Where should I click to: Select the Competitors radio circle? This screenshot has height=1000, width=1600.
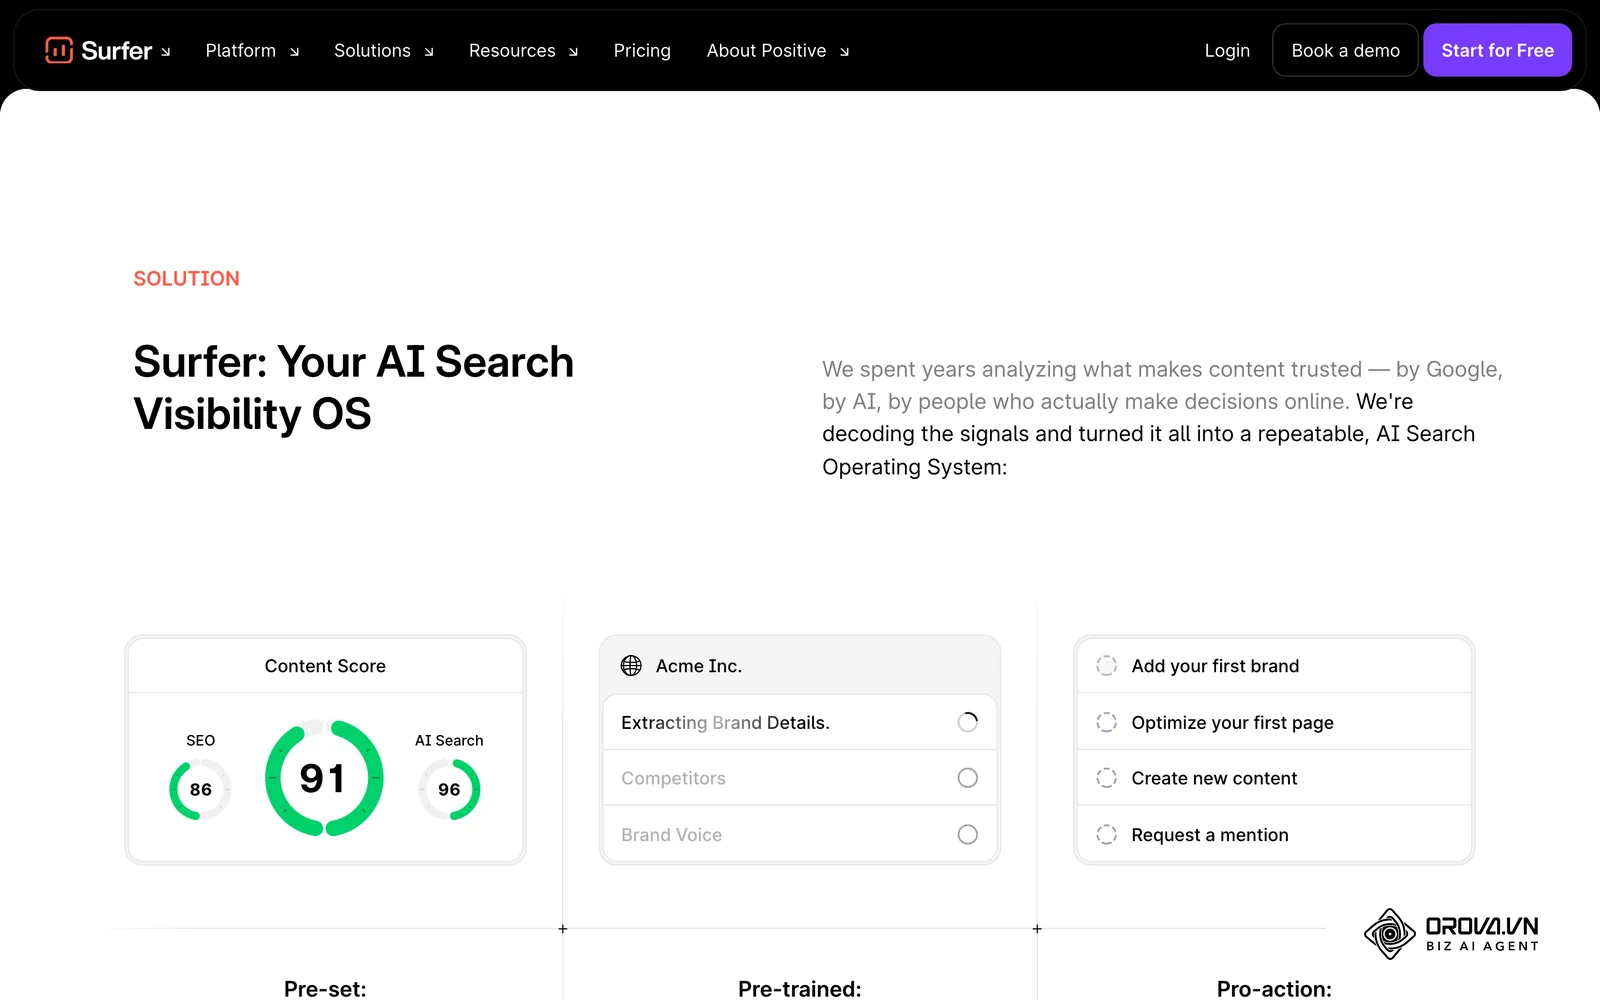[x=967, y=778]
